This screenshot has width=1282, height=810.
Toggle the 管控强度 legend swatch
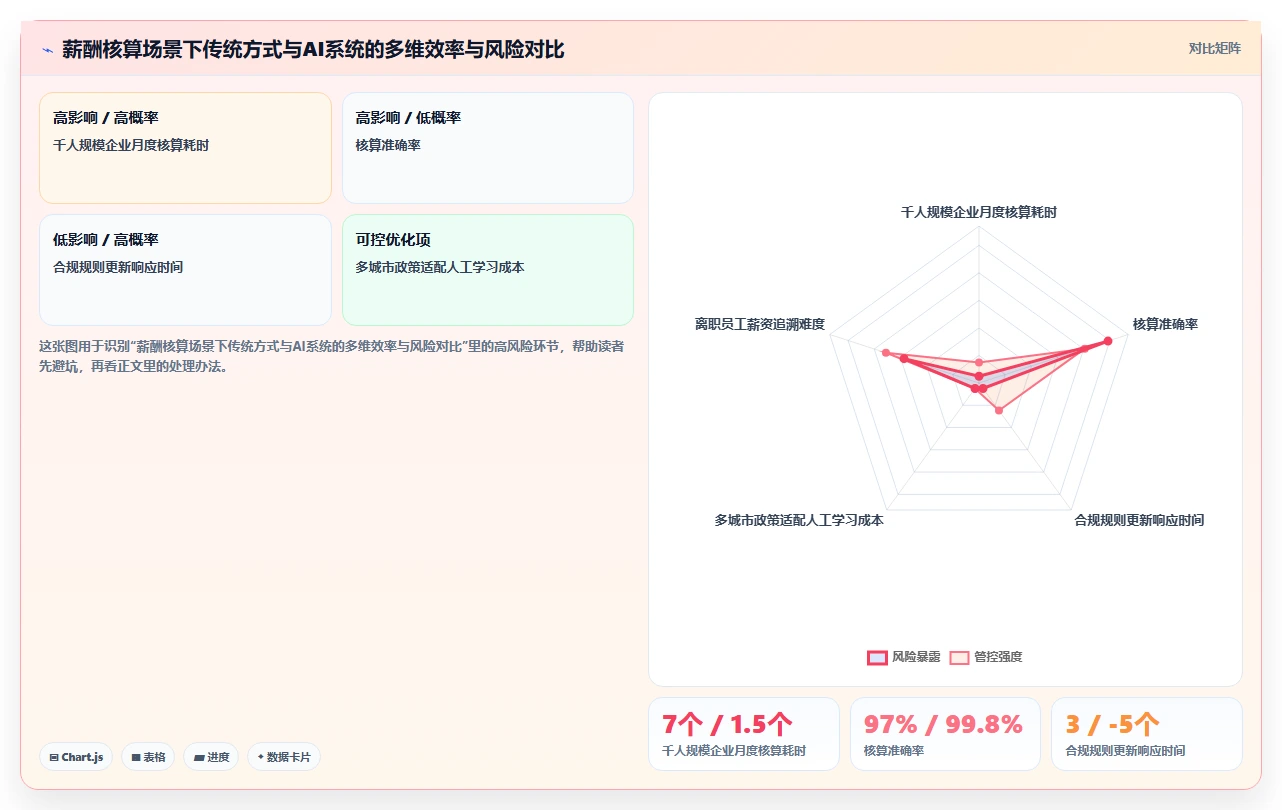point(959,657)
